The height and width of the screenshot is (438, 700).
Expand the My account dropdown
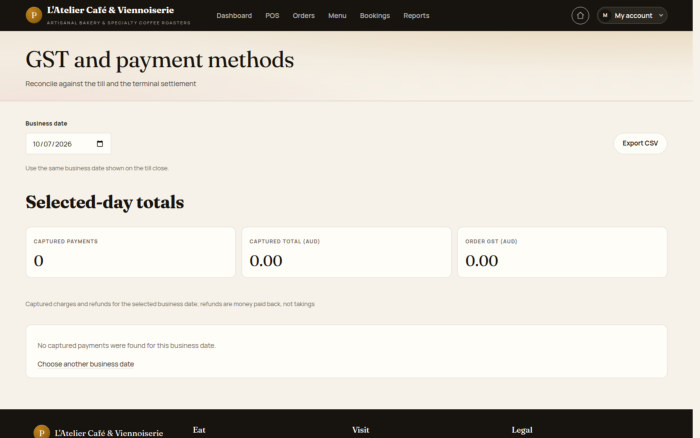click(632, 16)
